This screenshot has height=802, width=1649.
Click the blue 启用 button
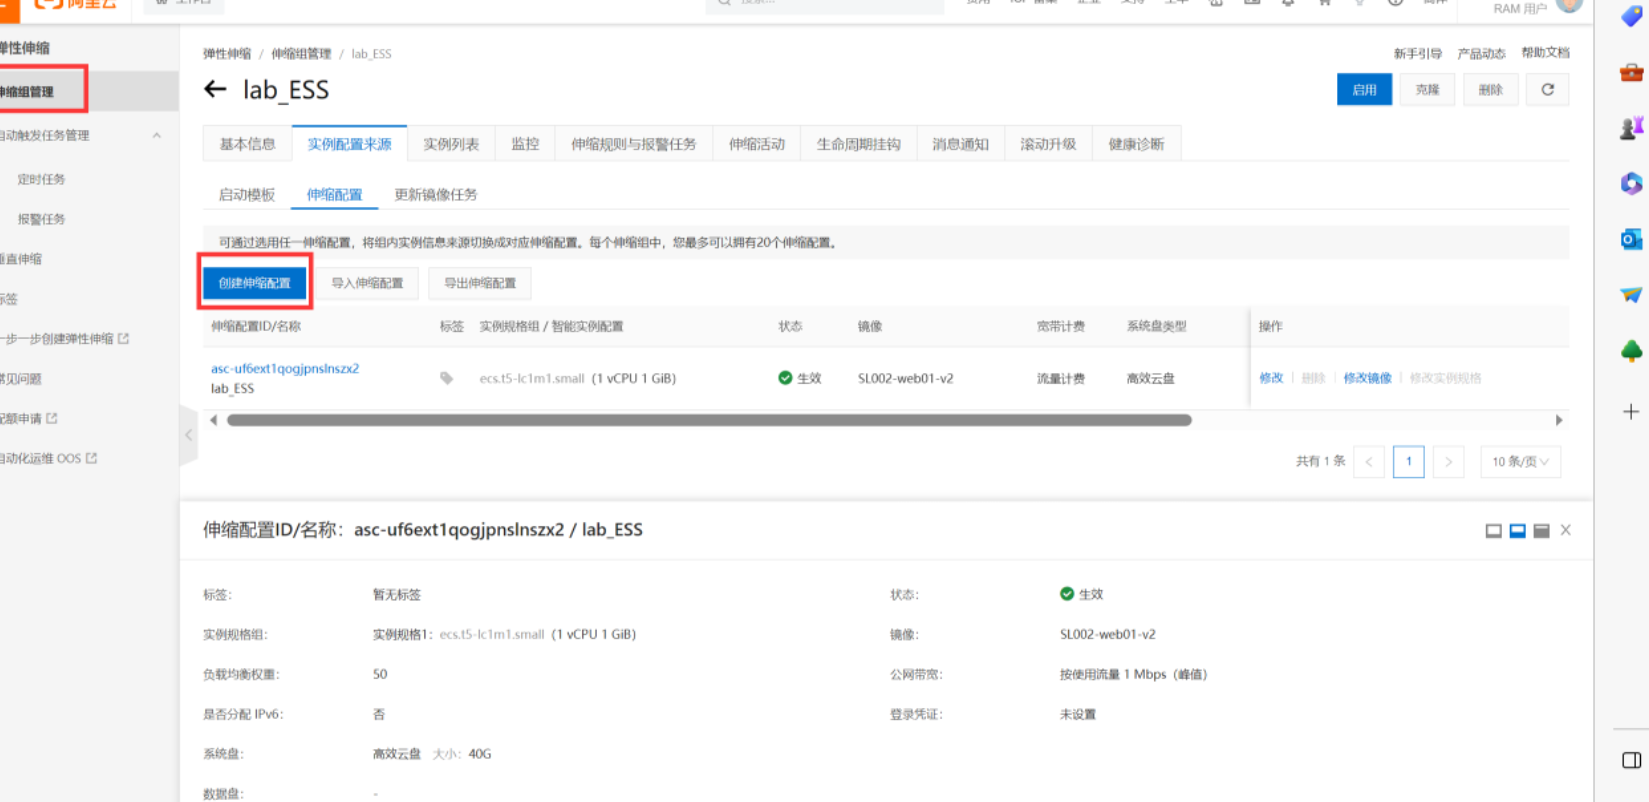coord(1364,90)
